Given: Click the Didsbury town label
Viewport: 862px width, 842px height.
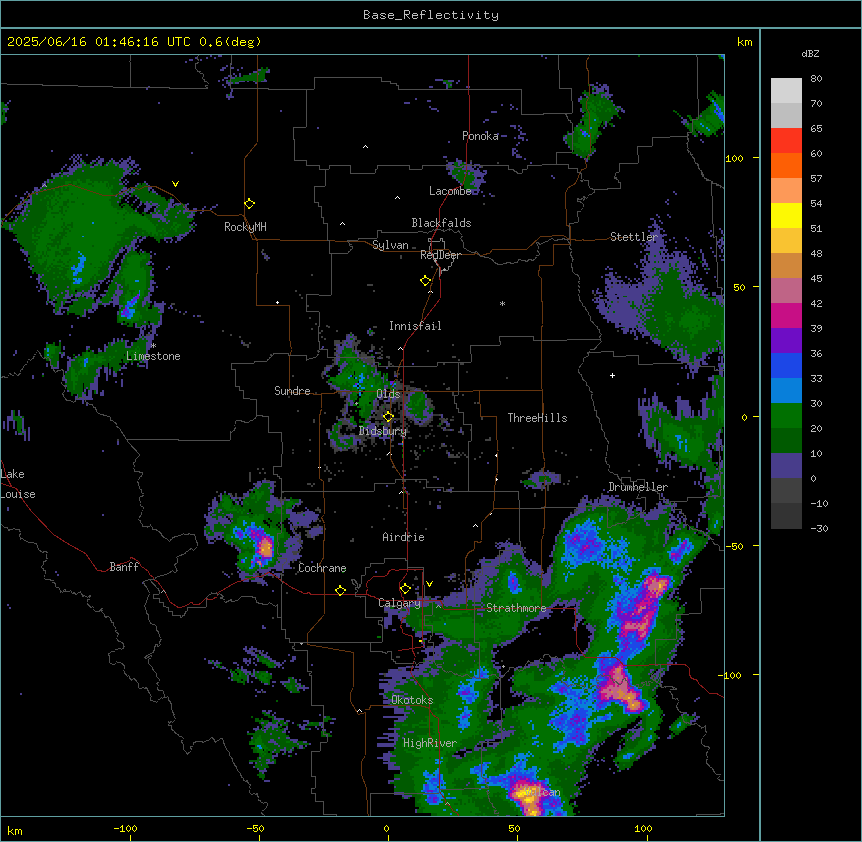Looking at the screenshot, I should coord(383,431).
